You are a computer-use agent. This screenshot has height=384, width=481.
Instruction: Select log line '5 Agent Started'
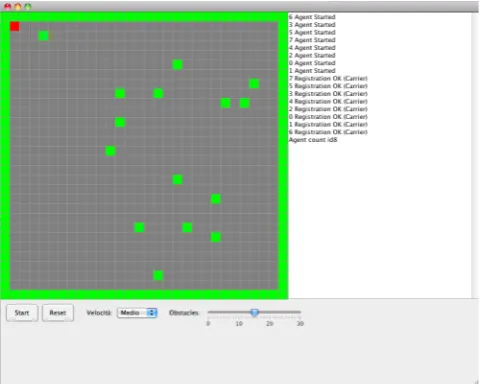[x=312, y=32]
